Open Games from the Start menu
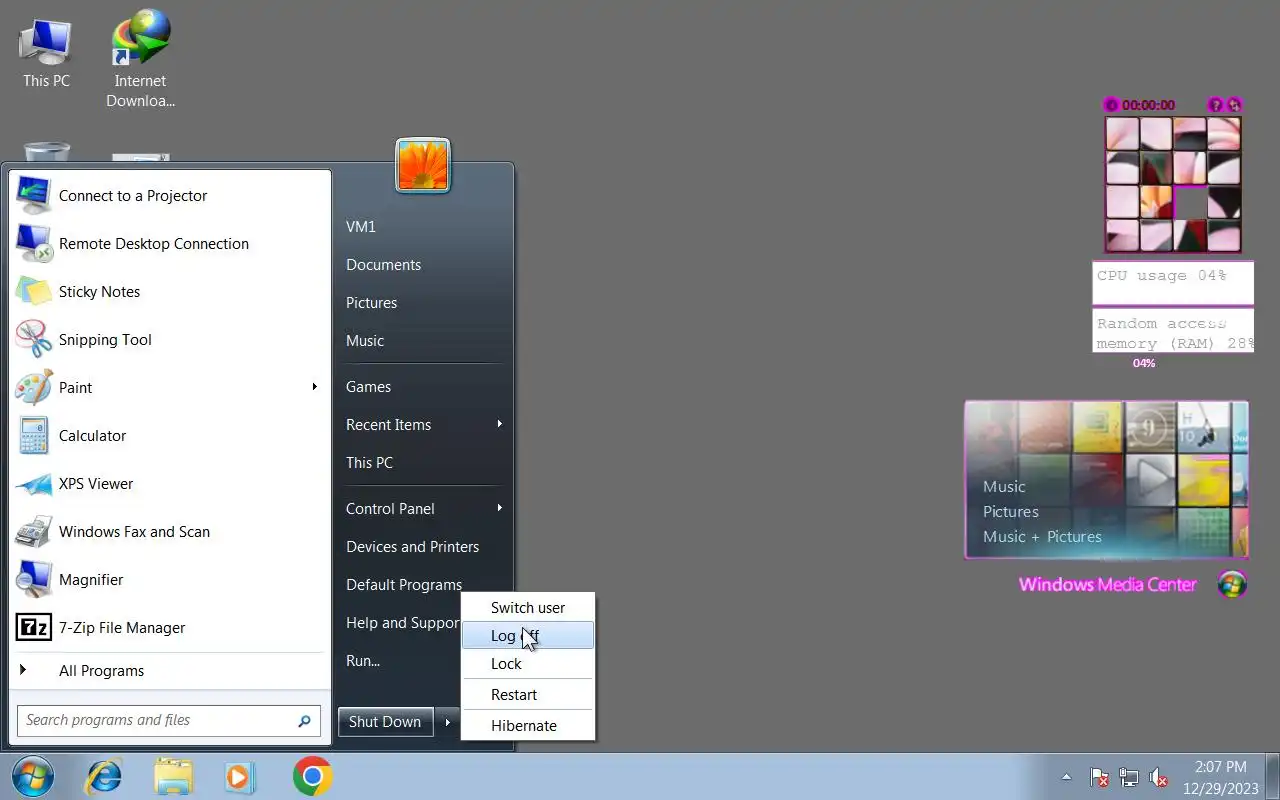Viewport: 1280px width, 800px height. click(369, 387)
